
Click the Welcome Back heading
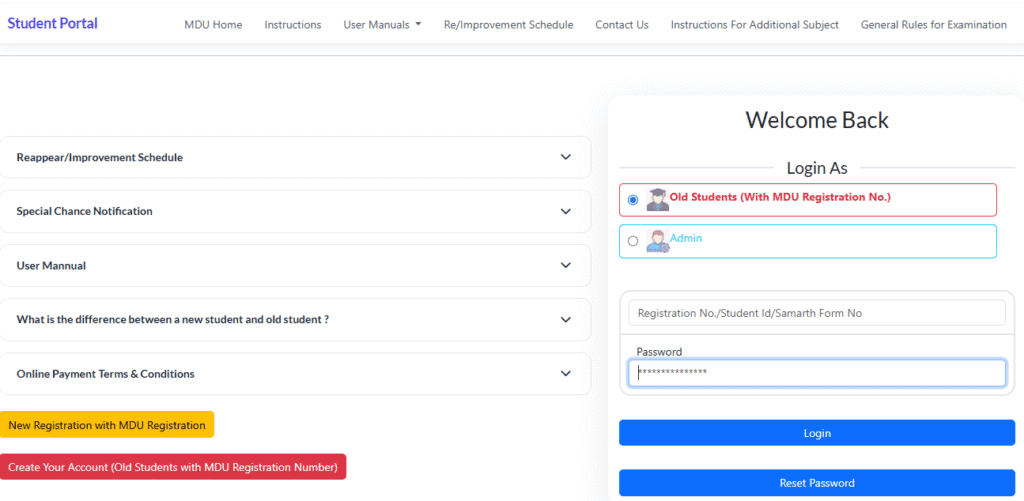click(x=817, y=120)
